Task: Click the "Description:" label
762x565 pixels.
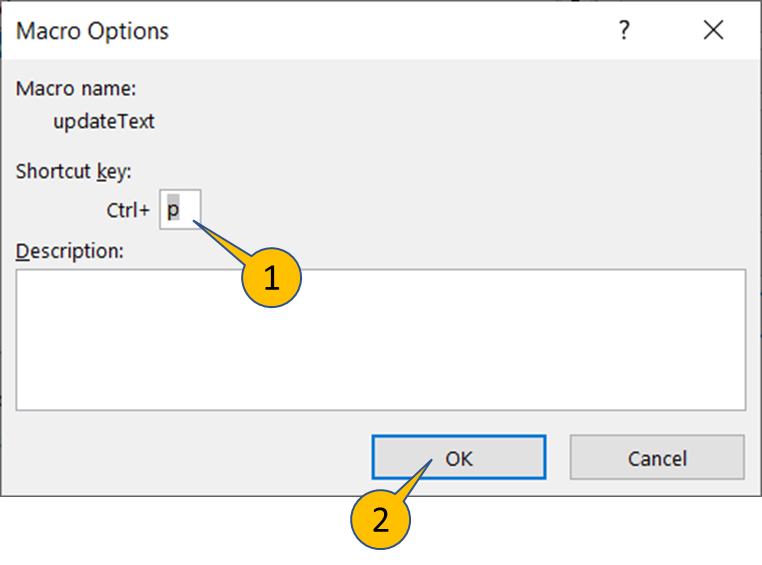Action: (x=70, y=251)
